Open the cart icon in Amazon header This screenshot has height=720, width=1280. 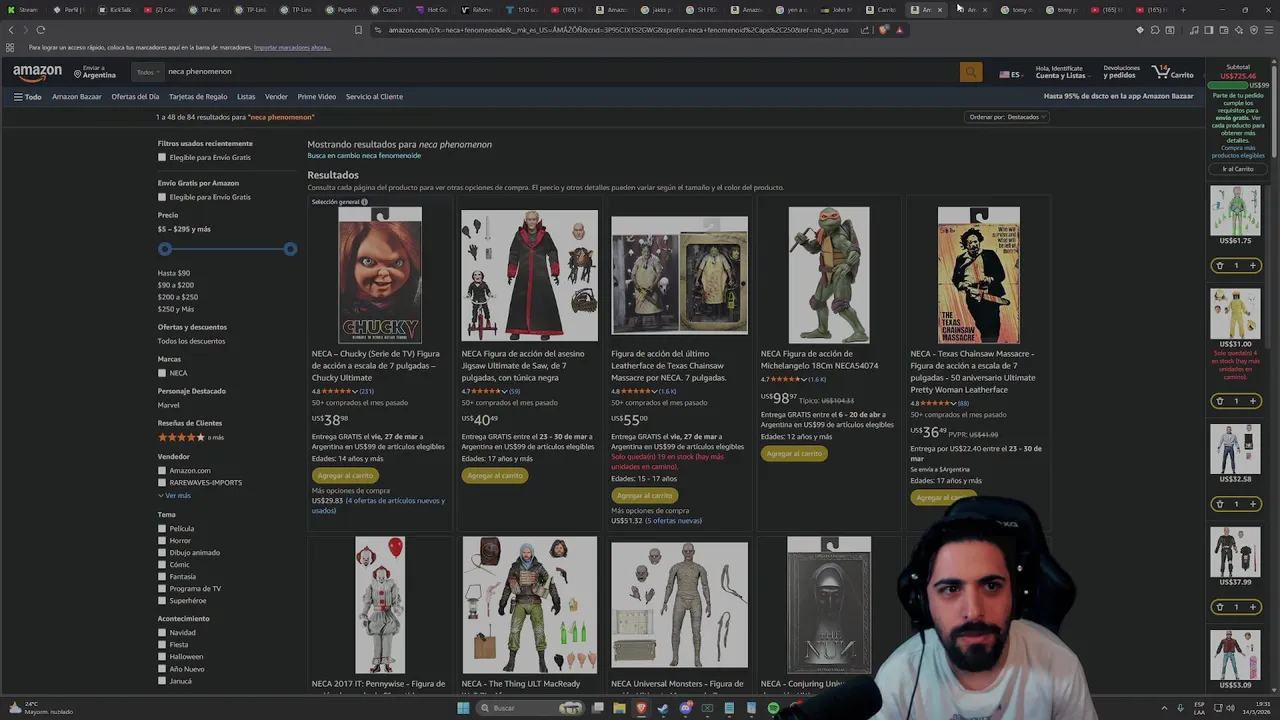1173,72
